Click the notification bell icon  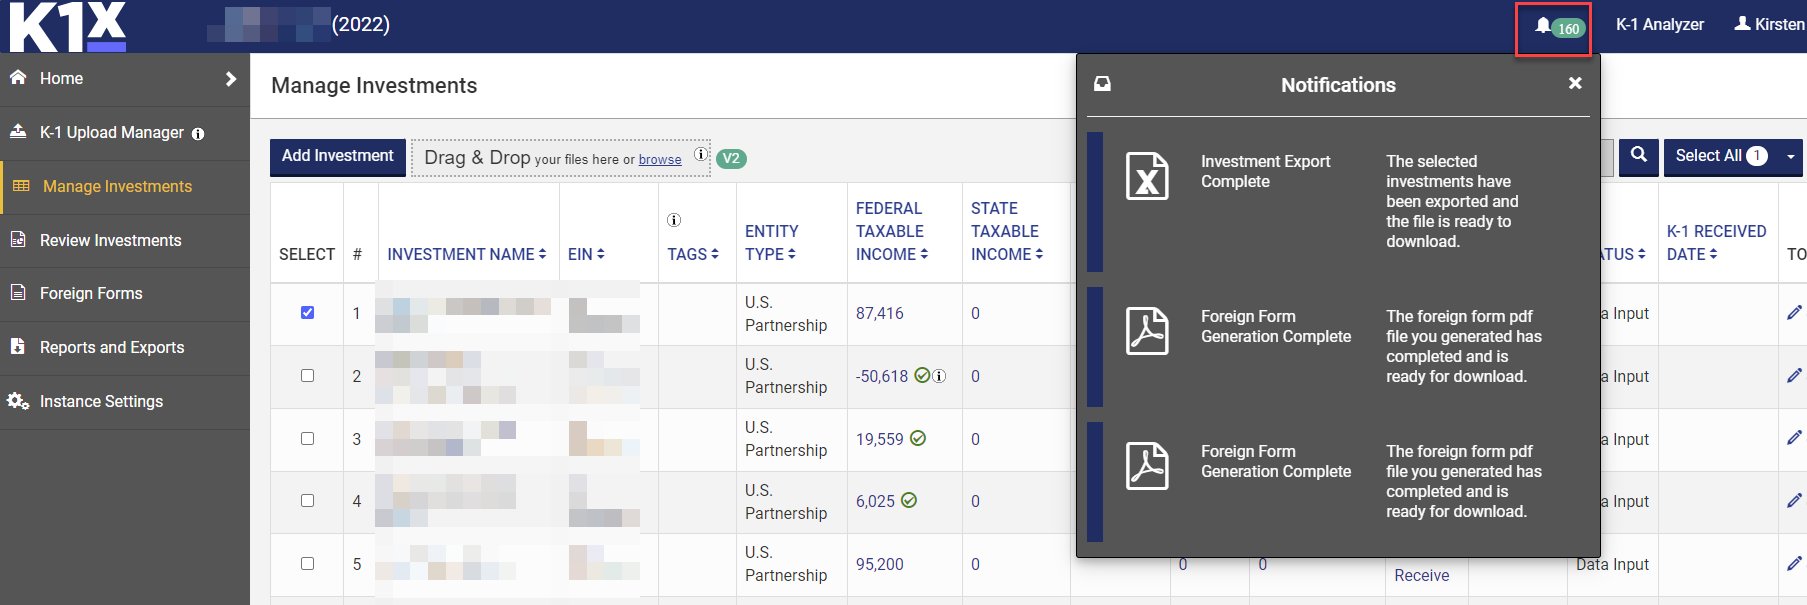coord(1543,26)
